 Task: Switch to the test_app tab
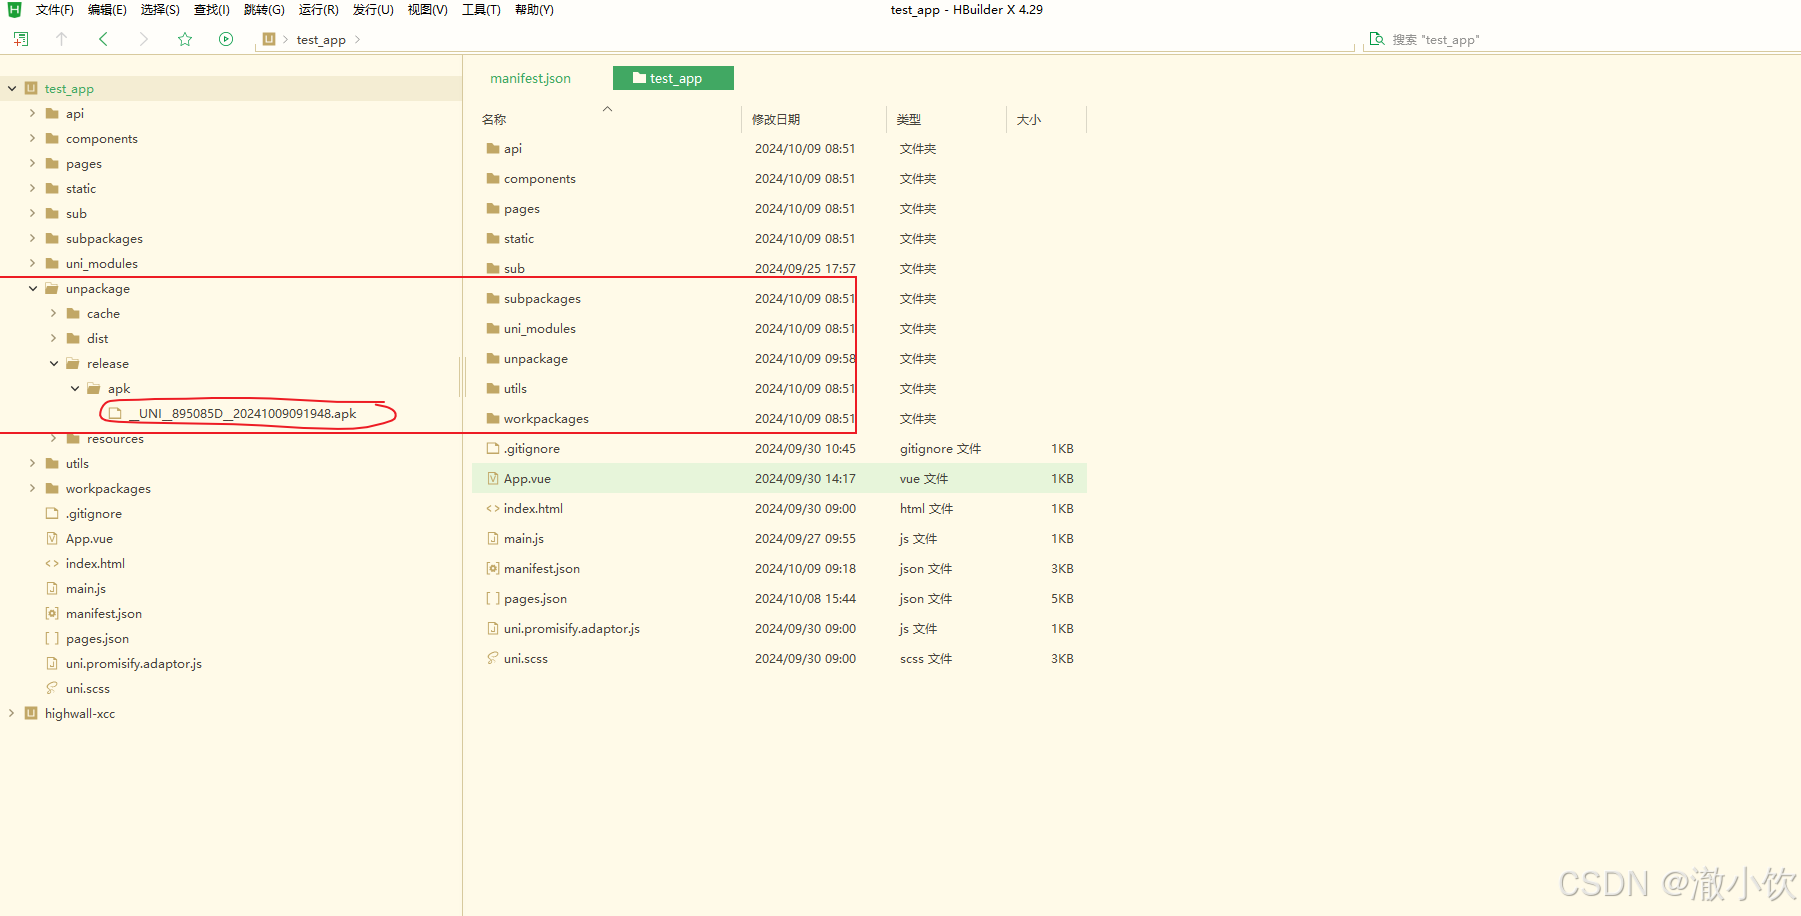click(x=673, y=78)
